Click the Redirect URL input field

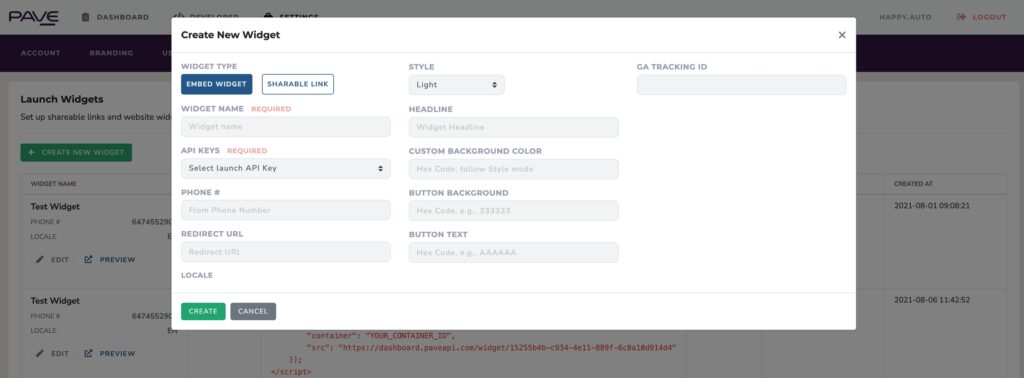pyautogui.click(x=285, y=252)
